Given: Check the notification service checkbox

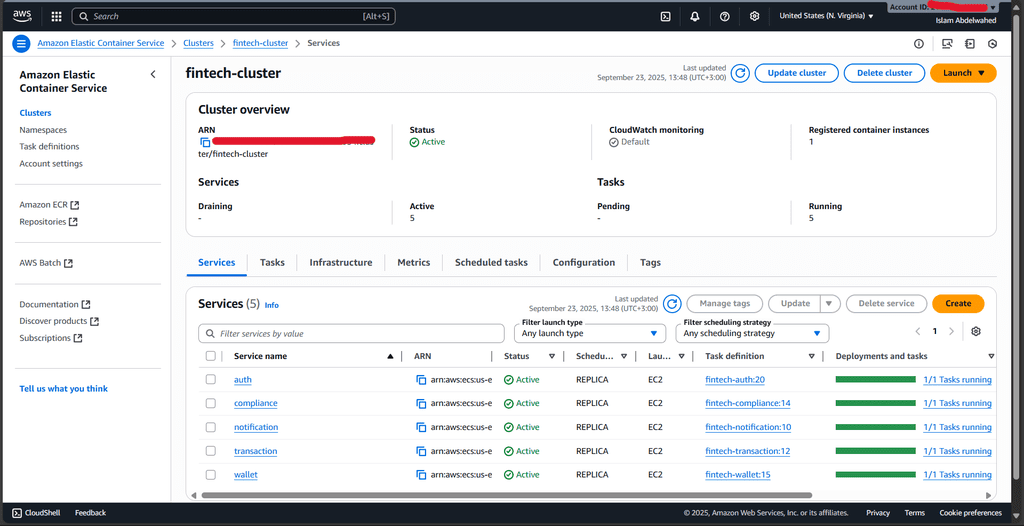Looking at the screenshot, I should coord(210,427).
